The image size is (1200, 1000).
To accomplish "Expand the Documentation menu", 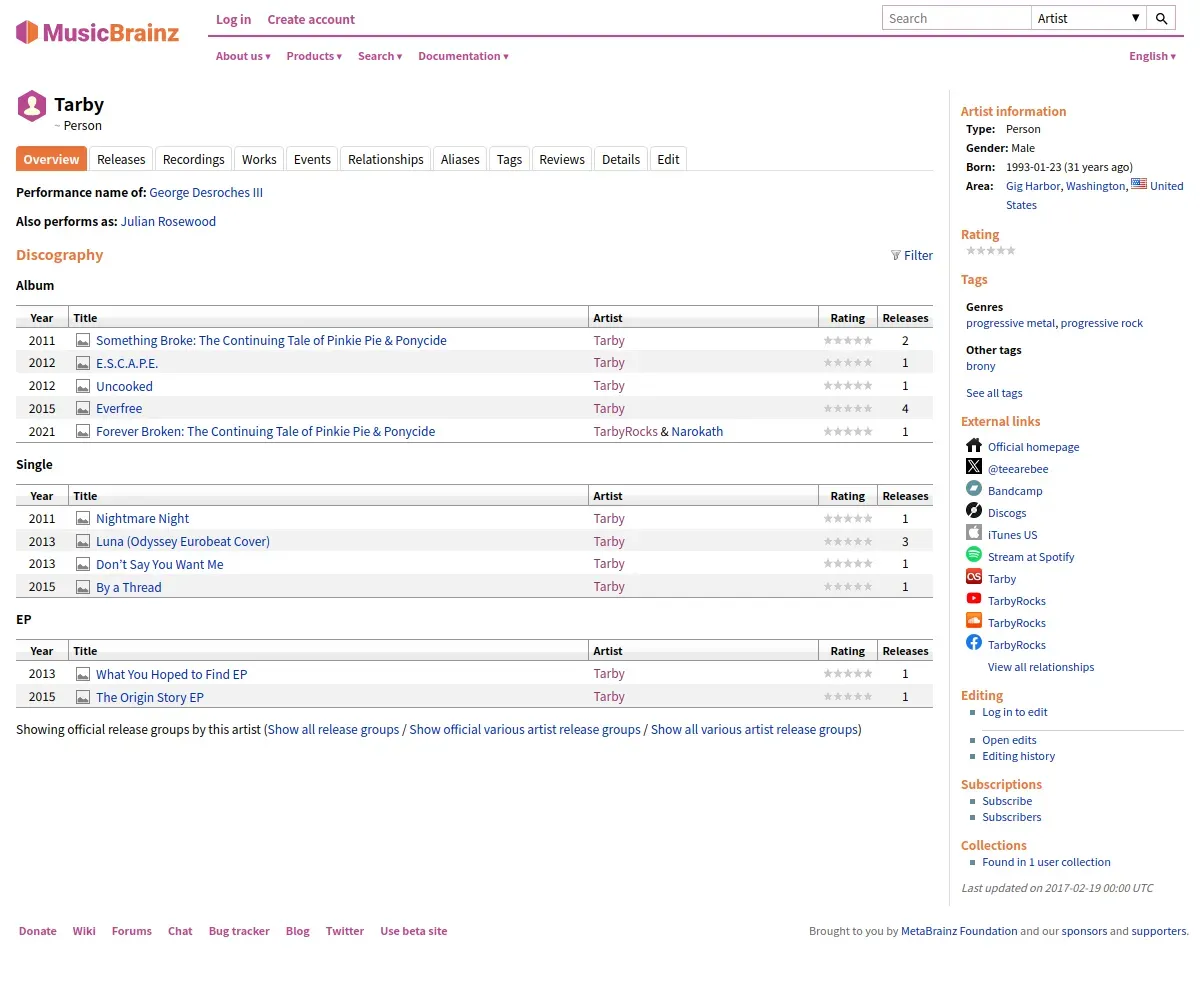I will coord(463,56).
